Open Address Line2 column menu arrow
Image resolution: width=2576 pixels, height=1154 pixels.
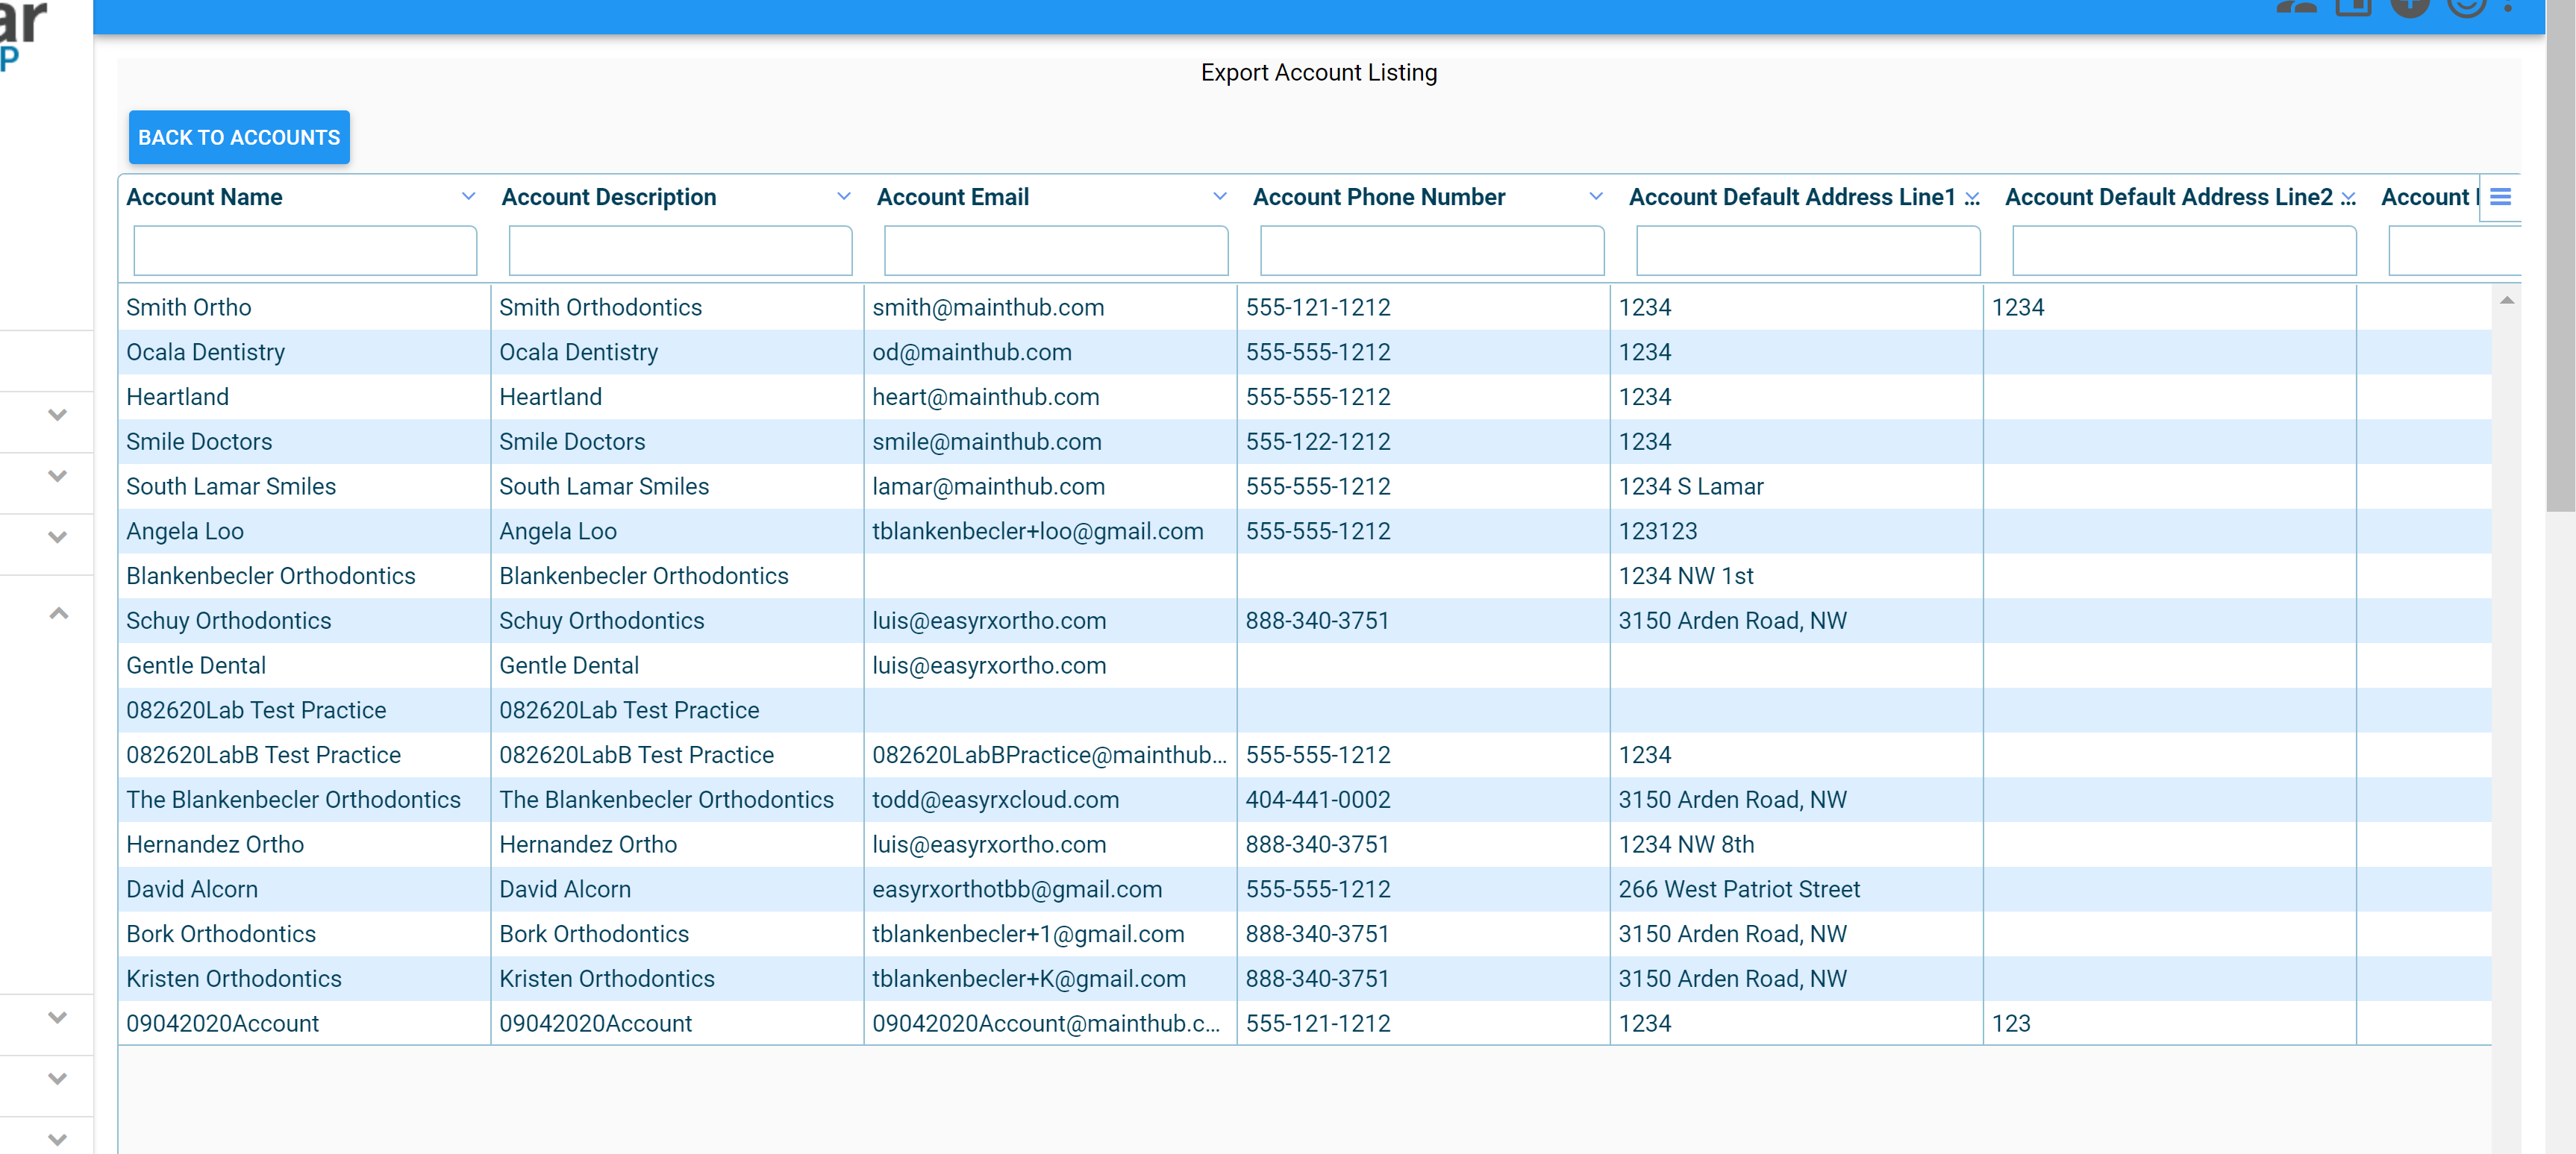tap(2348, 198)
